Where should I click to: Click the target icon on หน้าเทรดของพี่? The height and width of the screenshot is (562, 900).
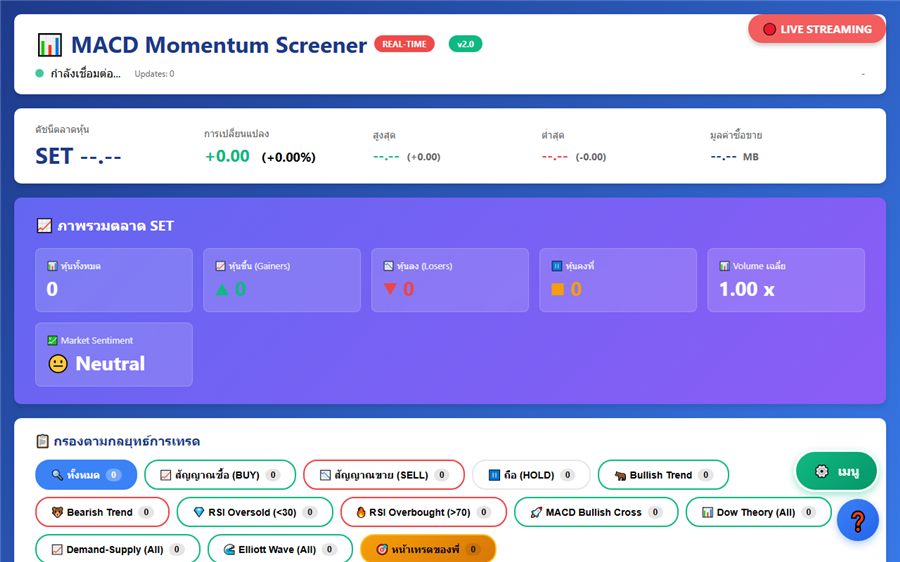tap(382, 549)
